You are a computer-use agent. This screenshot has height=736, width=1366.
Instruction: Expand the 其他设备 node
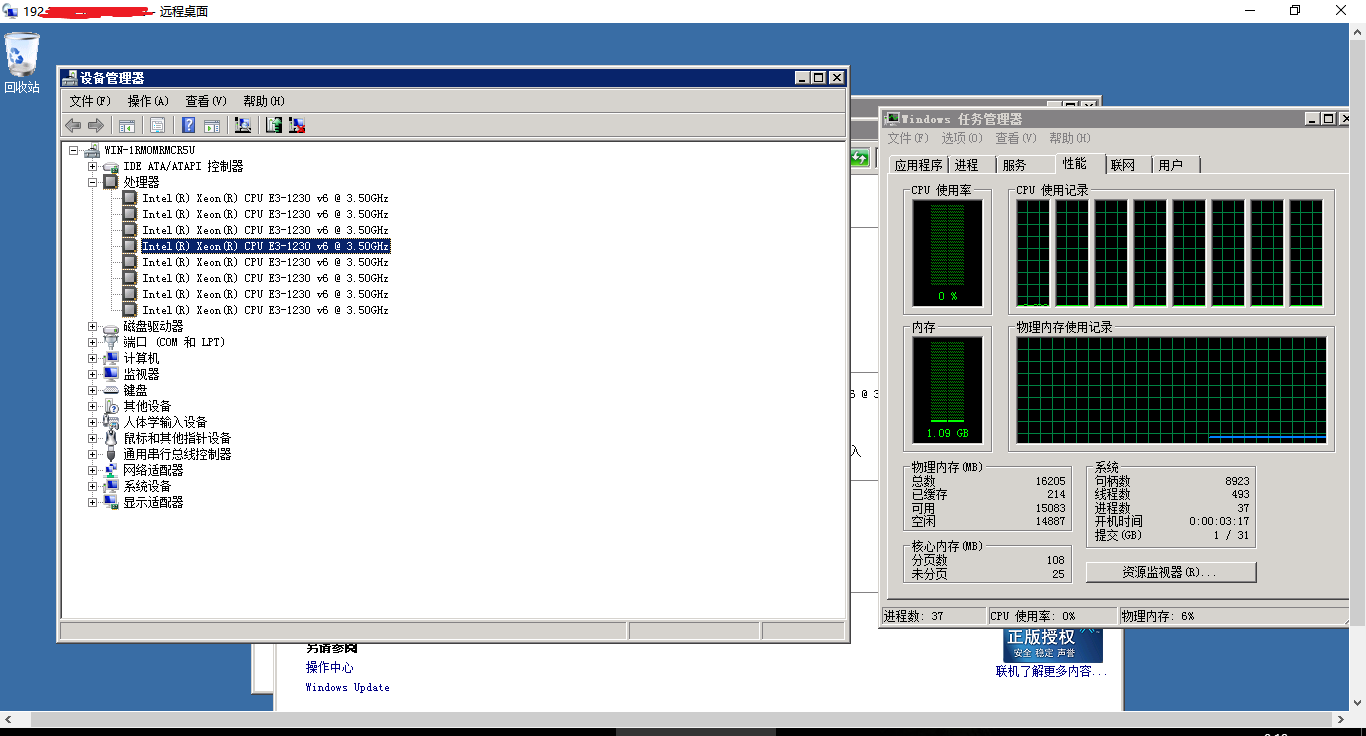(92, 406)
